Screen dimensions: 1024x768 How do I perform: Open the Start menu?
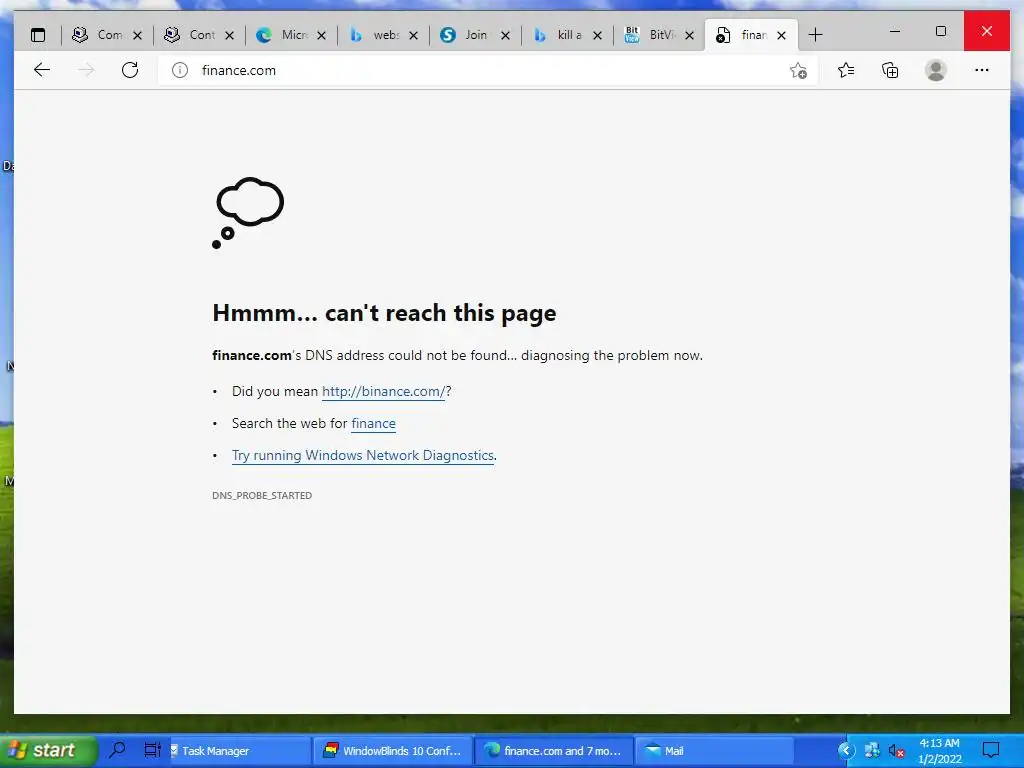point(48,750)
